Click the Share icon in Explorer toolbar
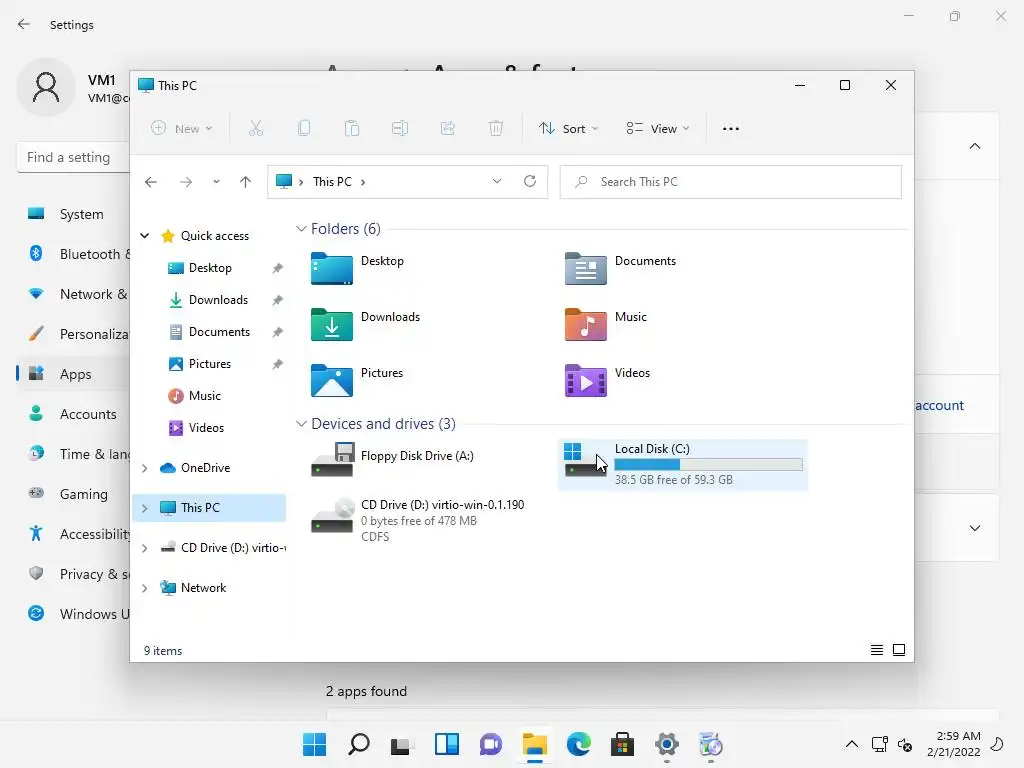The image size is (1024, 768). click(448, 128)
